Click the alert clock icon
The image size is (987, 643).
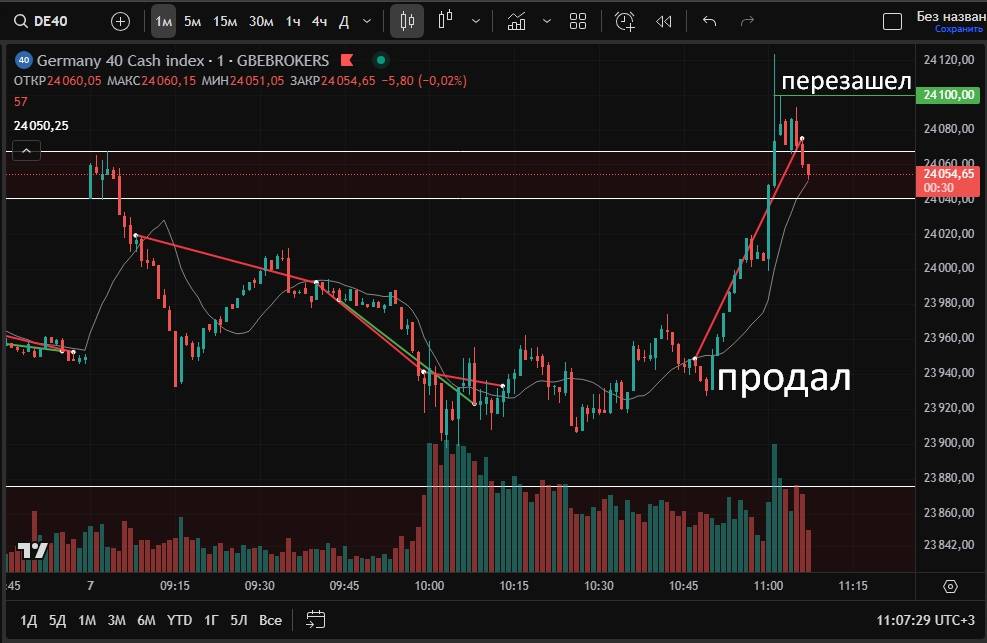click(x=625, y=21)
